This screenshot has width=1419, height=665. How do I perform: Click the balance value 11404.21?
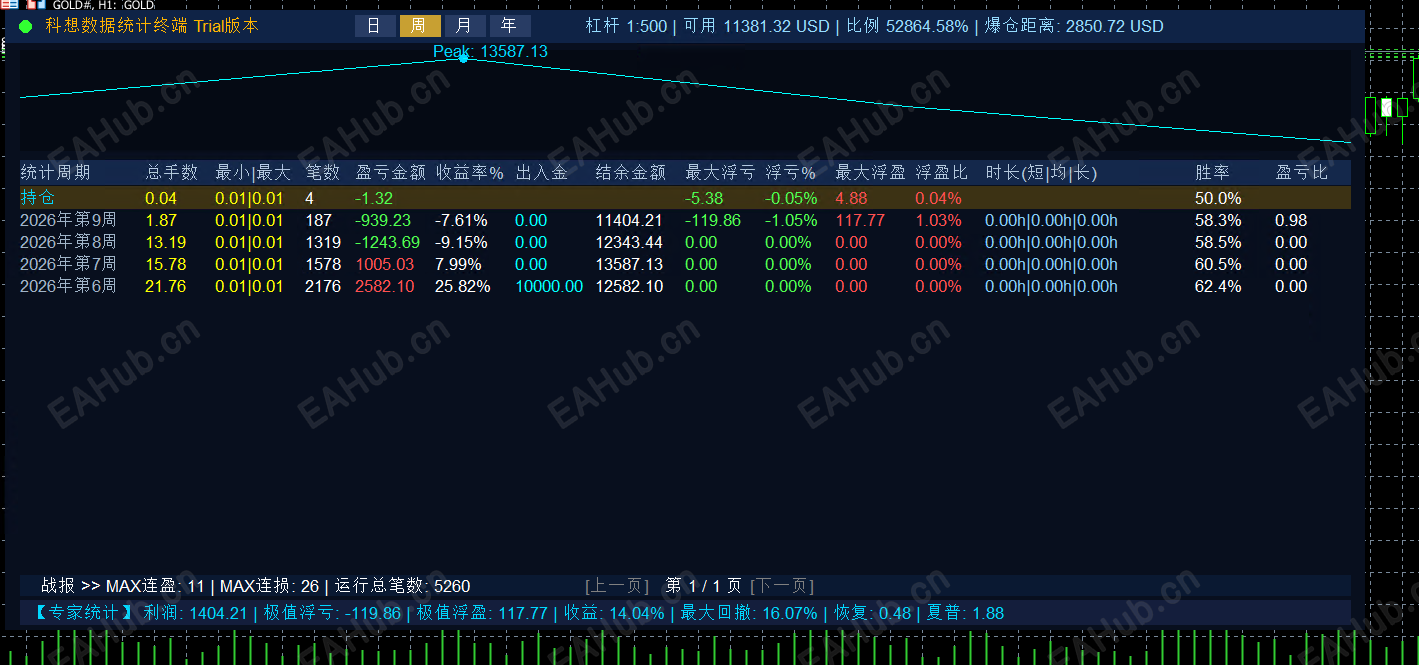click(x=629, y=220)
